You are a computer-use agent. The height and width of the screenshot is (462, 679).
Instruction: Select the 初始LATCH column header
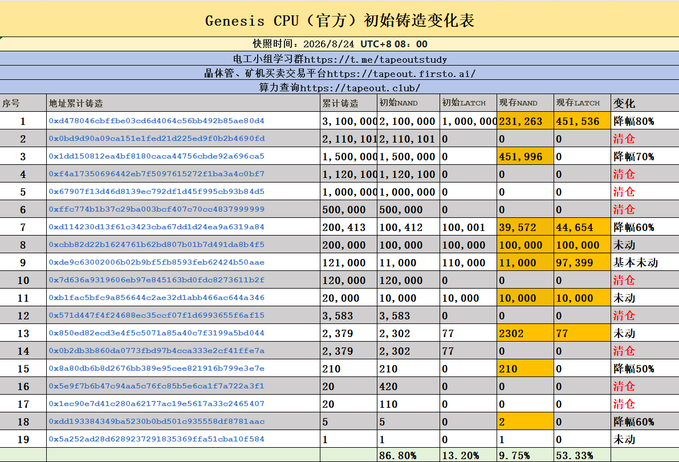point(469,103)
